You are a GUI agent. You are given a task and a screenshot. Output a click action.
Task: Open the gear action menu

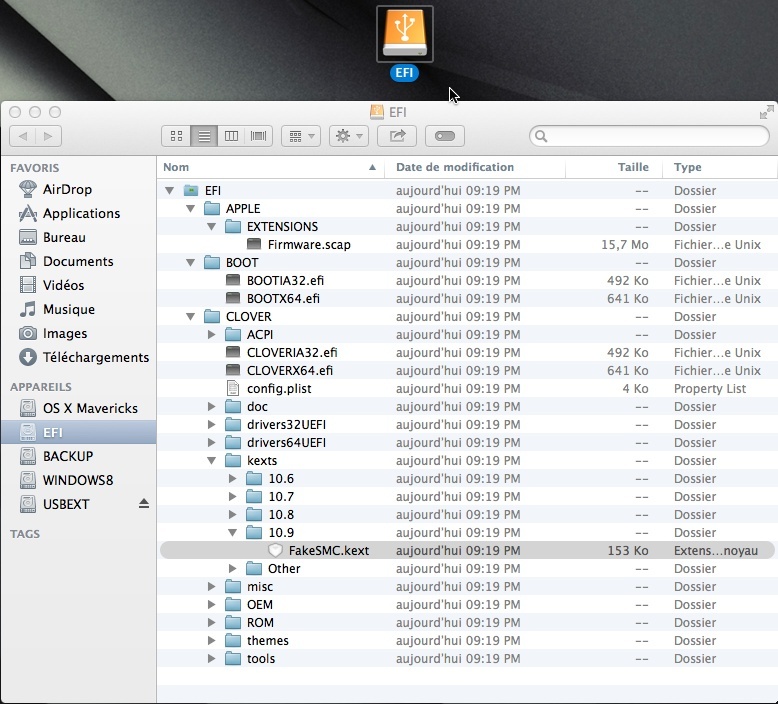pos(349,136)
